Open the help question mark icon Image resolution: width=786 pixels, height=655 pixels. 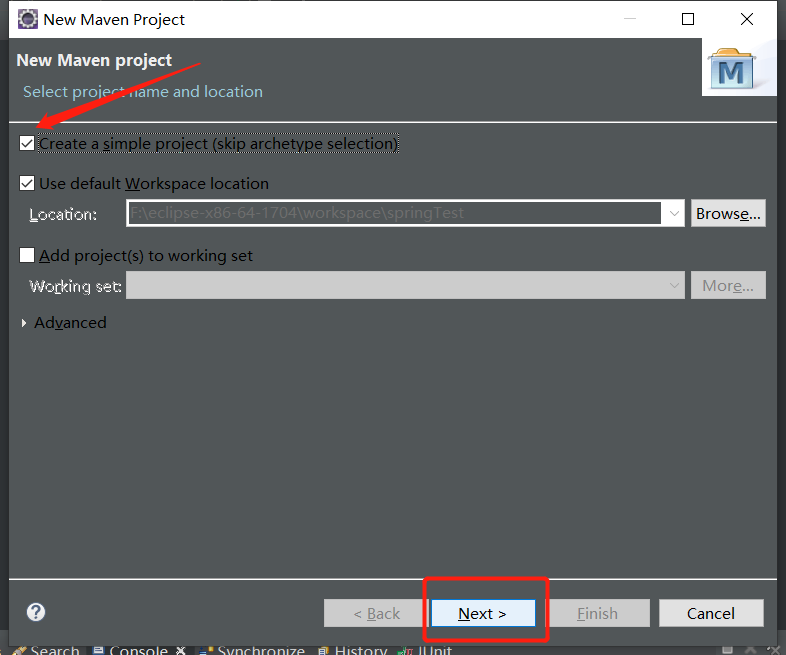point(36,612)
